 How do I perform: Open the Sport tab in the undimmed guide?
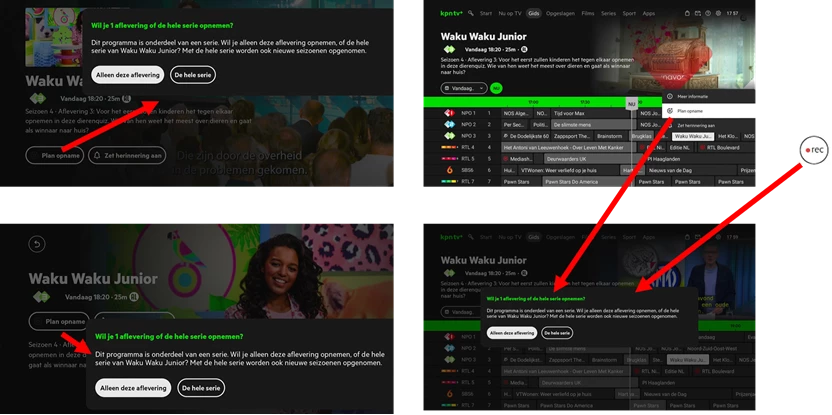[x=629, y=13]
